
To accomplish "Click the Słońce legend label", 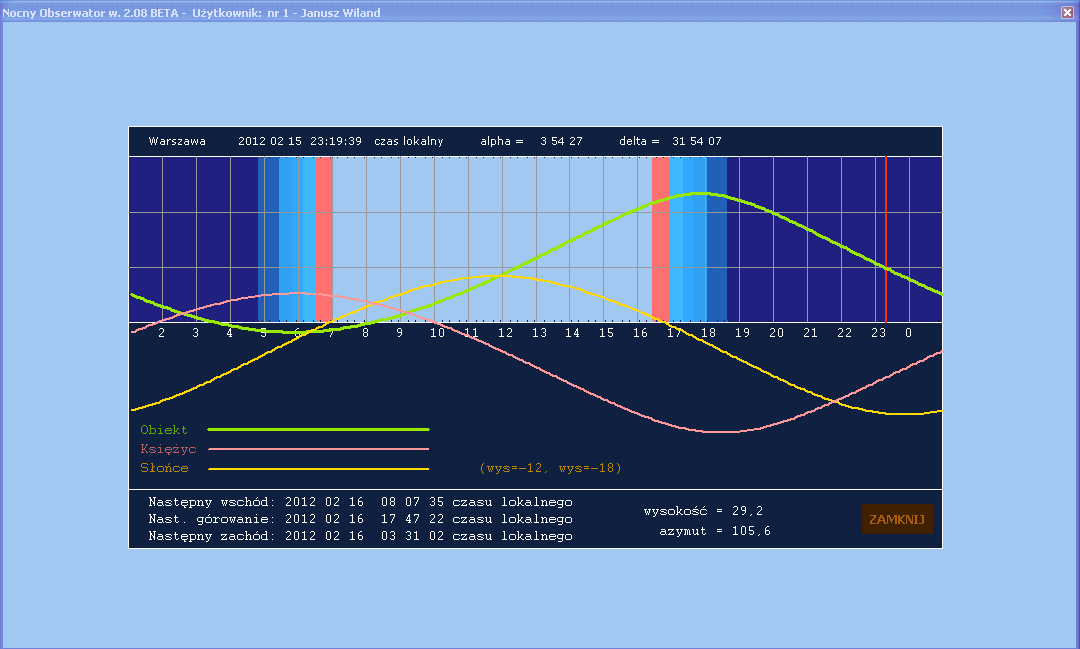I will 165,468.
